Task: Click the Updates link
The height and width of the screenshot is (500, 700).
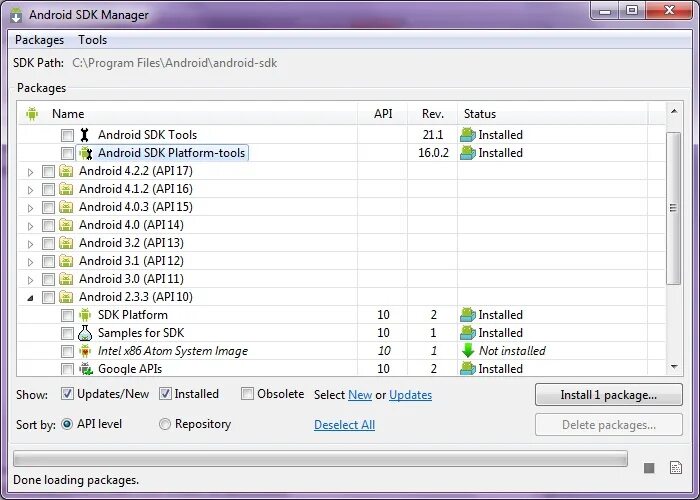Action: click(410, 395)
